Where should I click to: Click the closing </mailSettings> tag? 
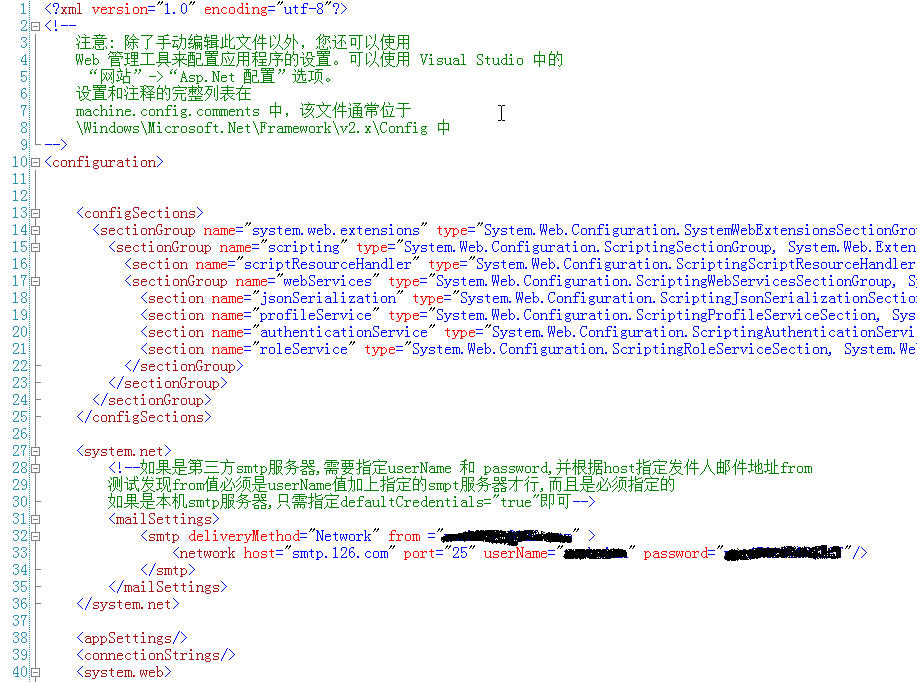(168, 587)
